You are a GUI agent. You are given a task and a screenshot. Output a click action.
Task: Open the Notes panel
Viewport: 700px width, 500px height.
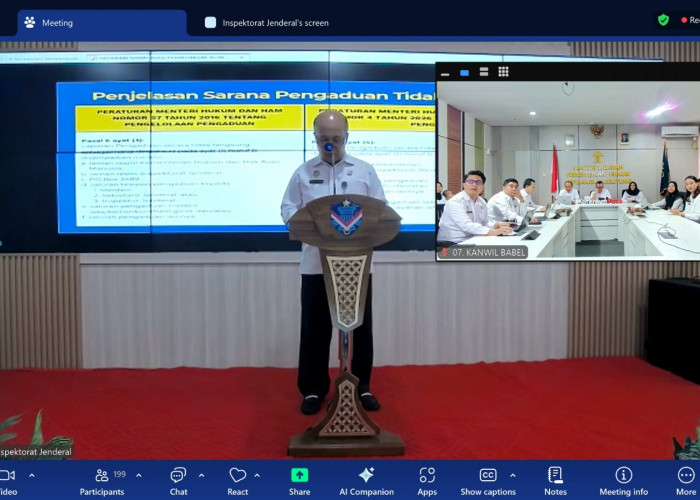555,481
